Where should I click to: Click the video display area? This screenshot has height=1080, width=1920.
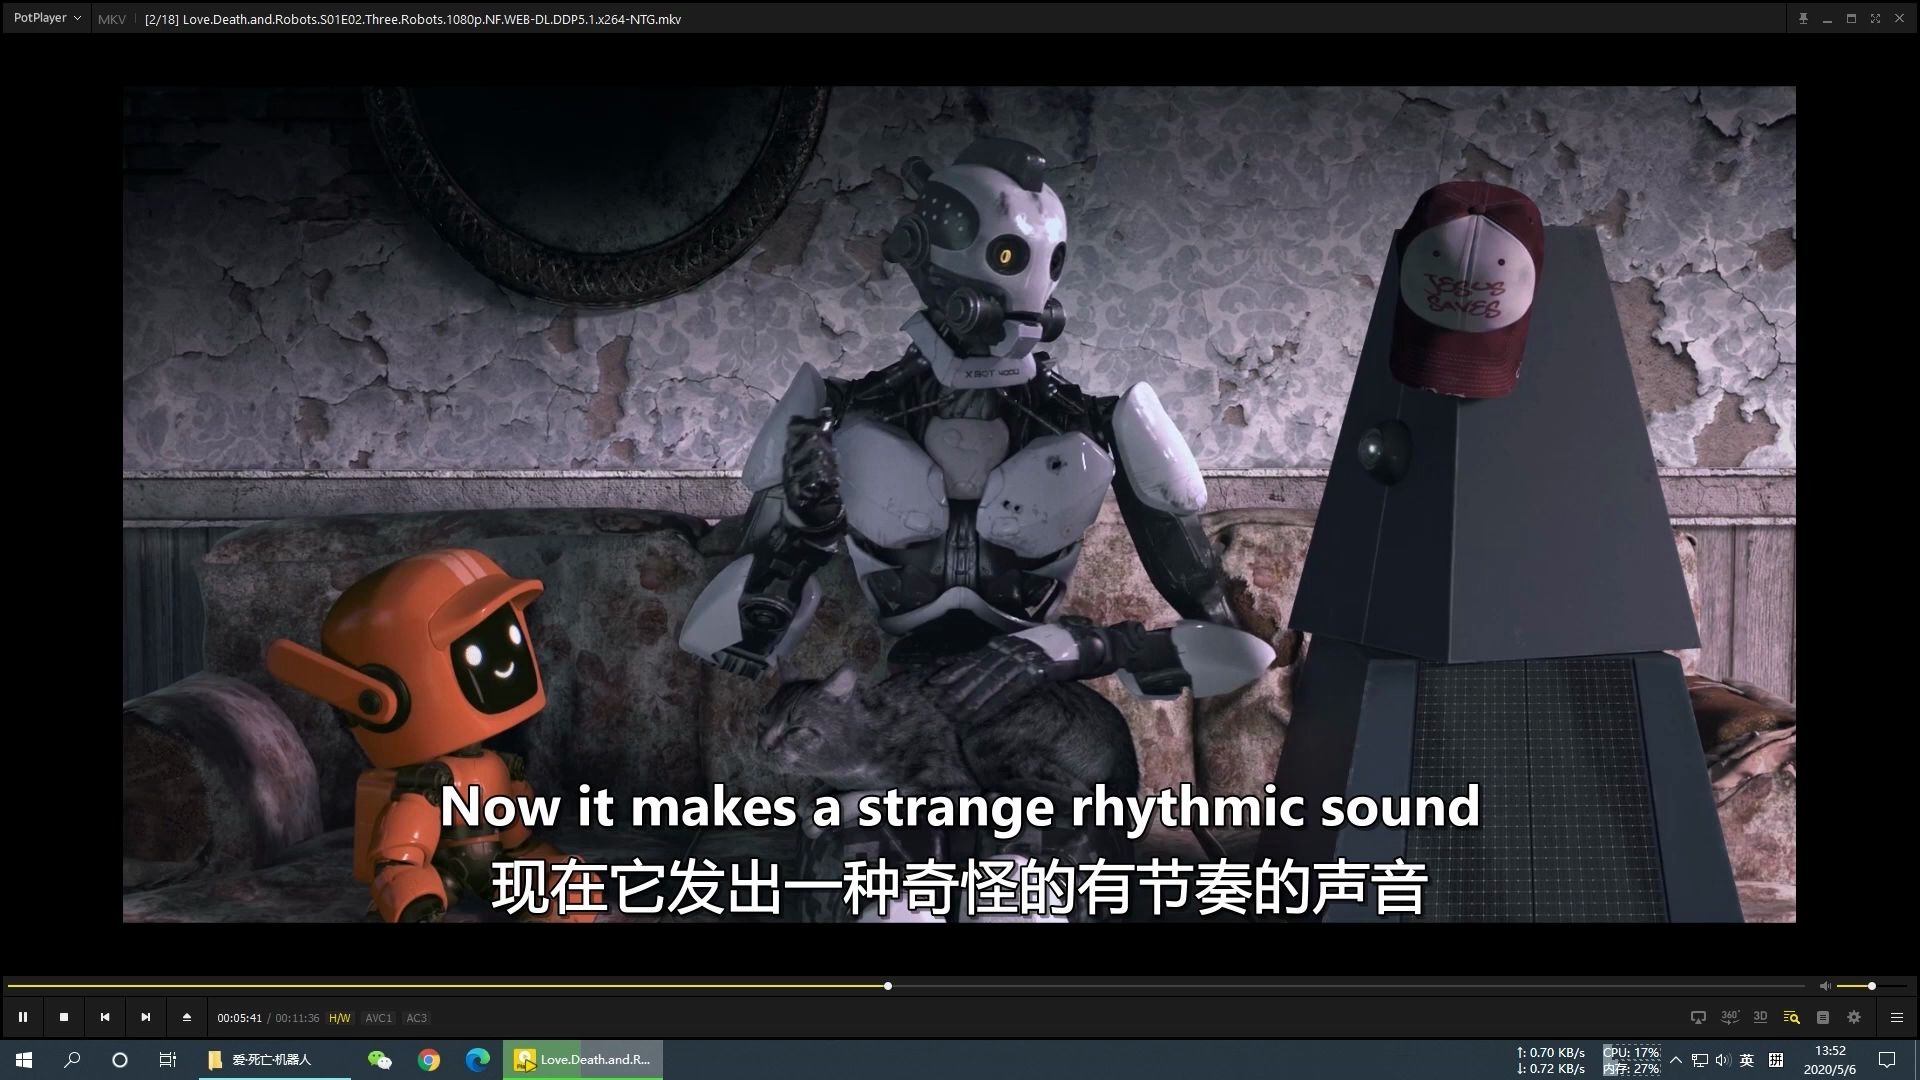pos(959,504)
